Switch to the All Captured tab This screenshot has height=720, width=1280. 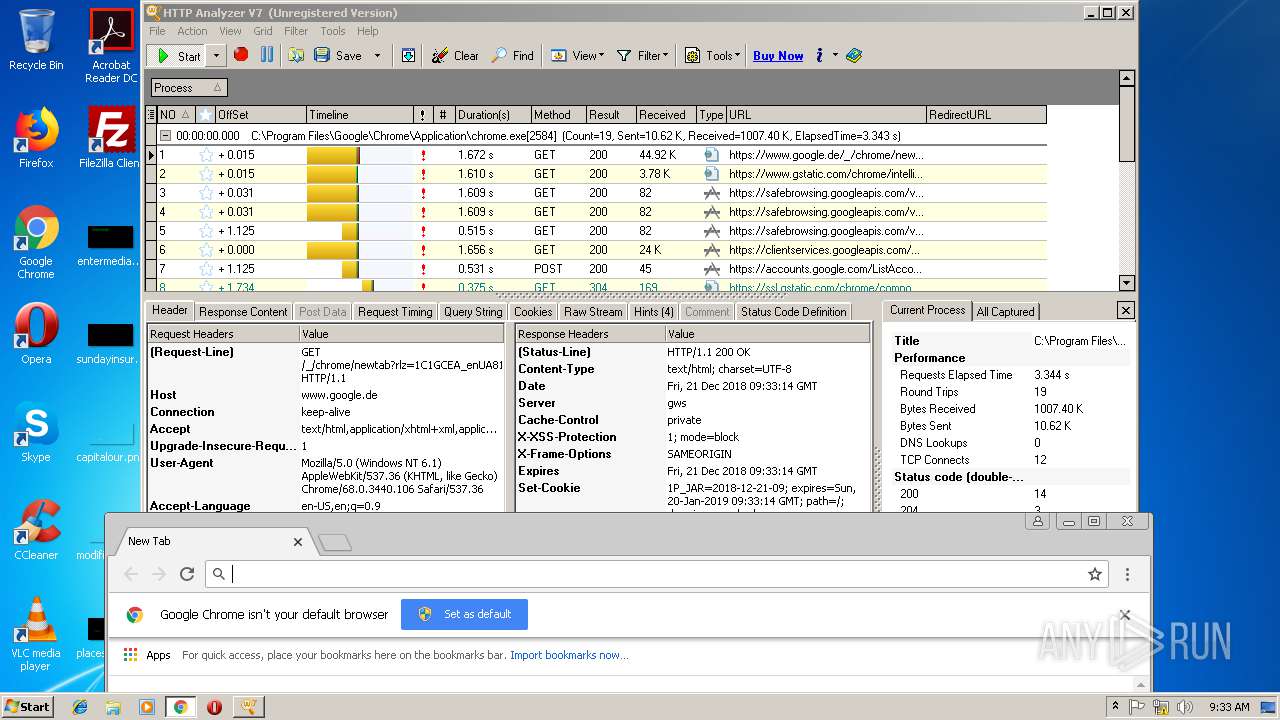1005,312
